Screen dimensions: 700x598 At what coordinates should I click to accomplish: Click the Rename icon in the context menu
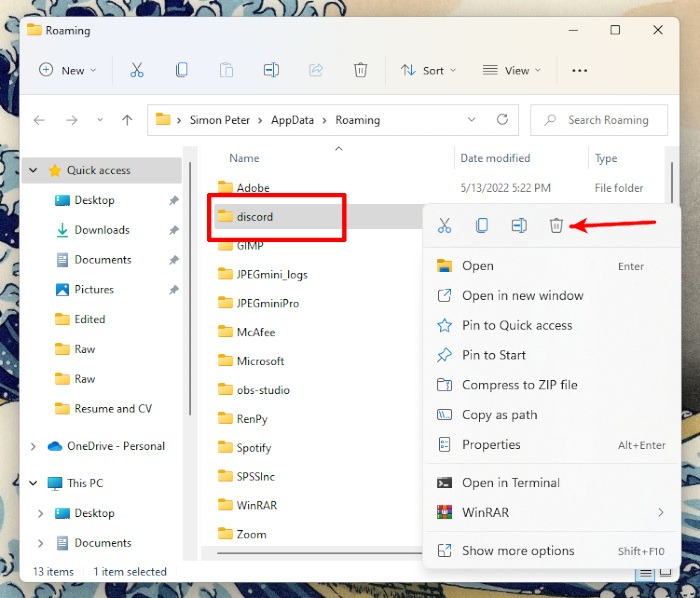pyautogui.click(x=519, y=225)
